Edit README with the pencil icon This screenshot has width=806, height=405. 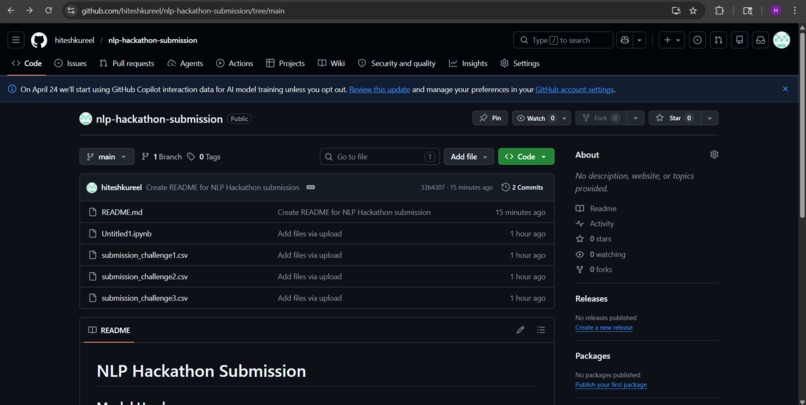520,330
